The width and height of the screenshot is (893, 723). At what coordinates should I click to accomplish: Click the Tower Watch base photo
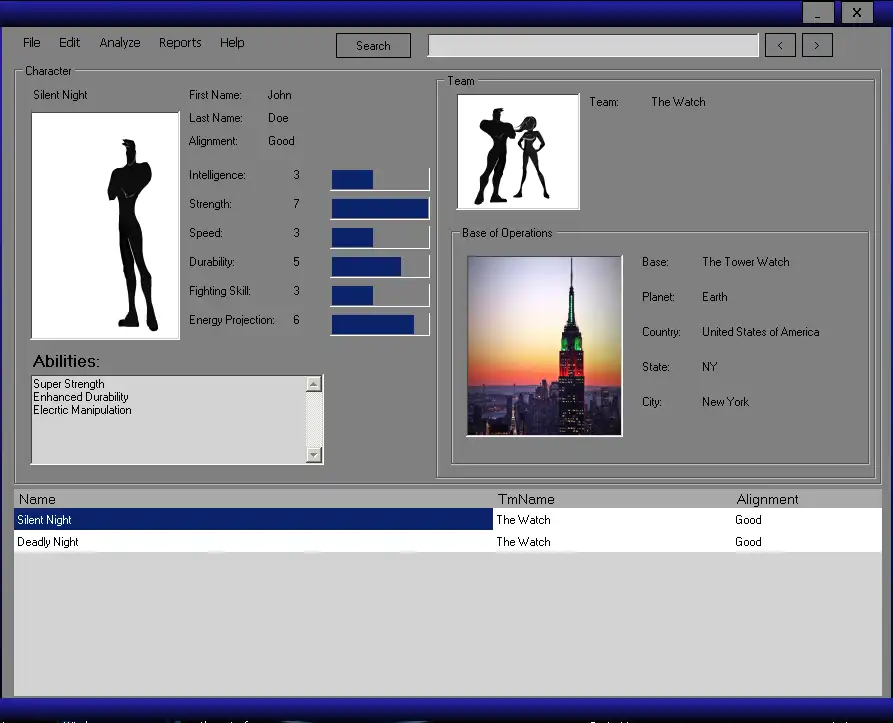coord(544,346)
